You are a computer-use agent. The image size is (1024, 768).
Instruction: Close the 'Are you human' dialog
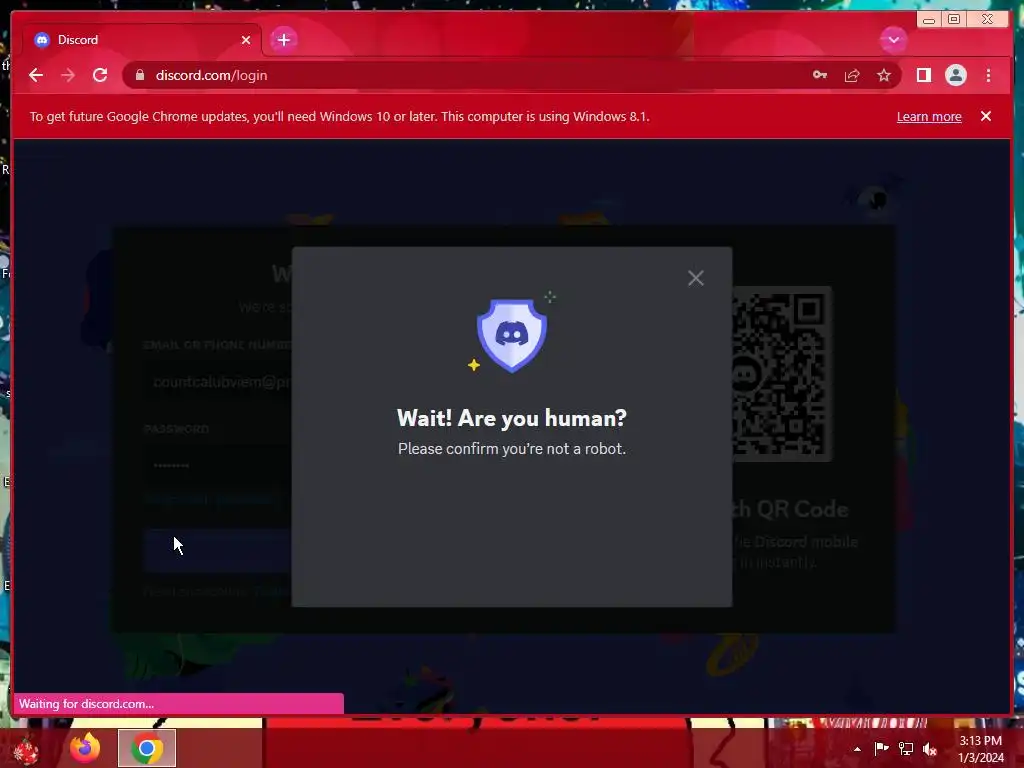pos(696,278)
